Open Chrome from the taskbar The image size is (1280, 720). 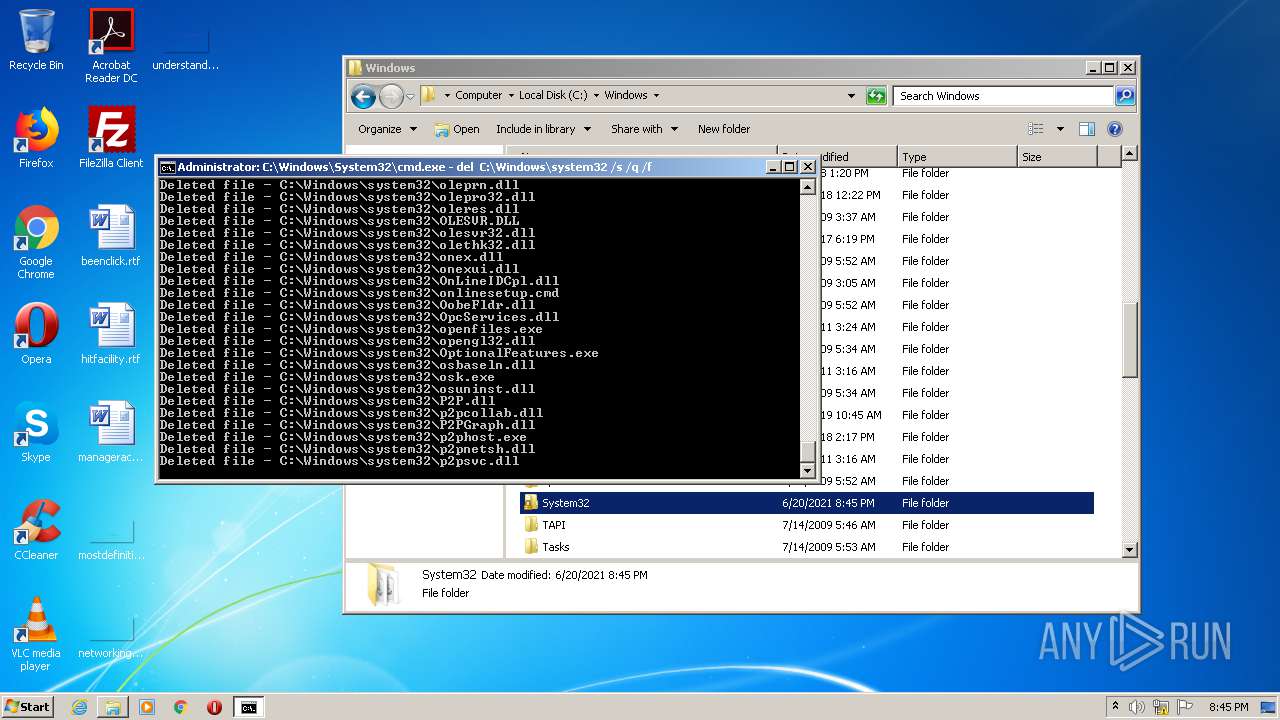point(180,707)
